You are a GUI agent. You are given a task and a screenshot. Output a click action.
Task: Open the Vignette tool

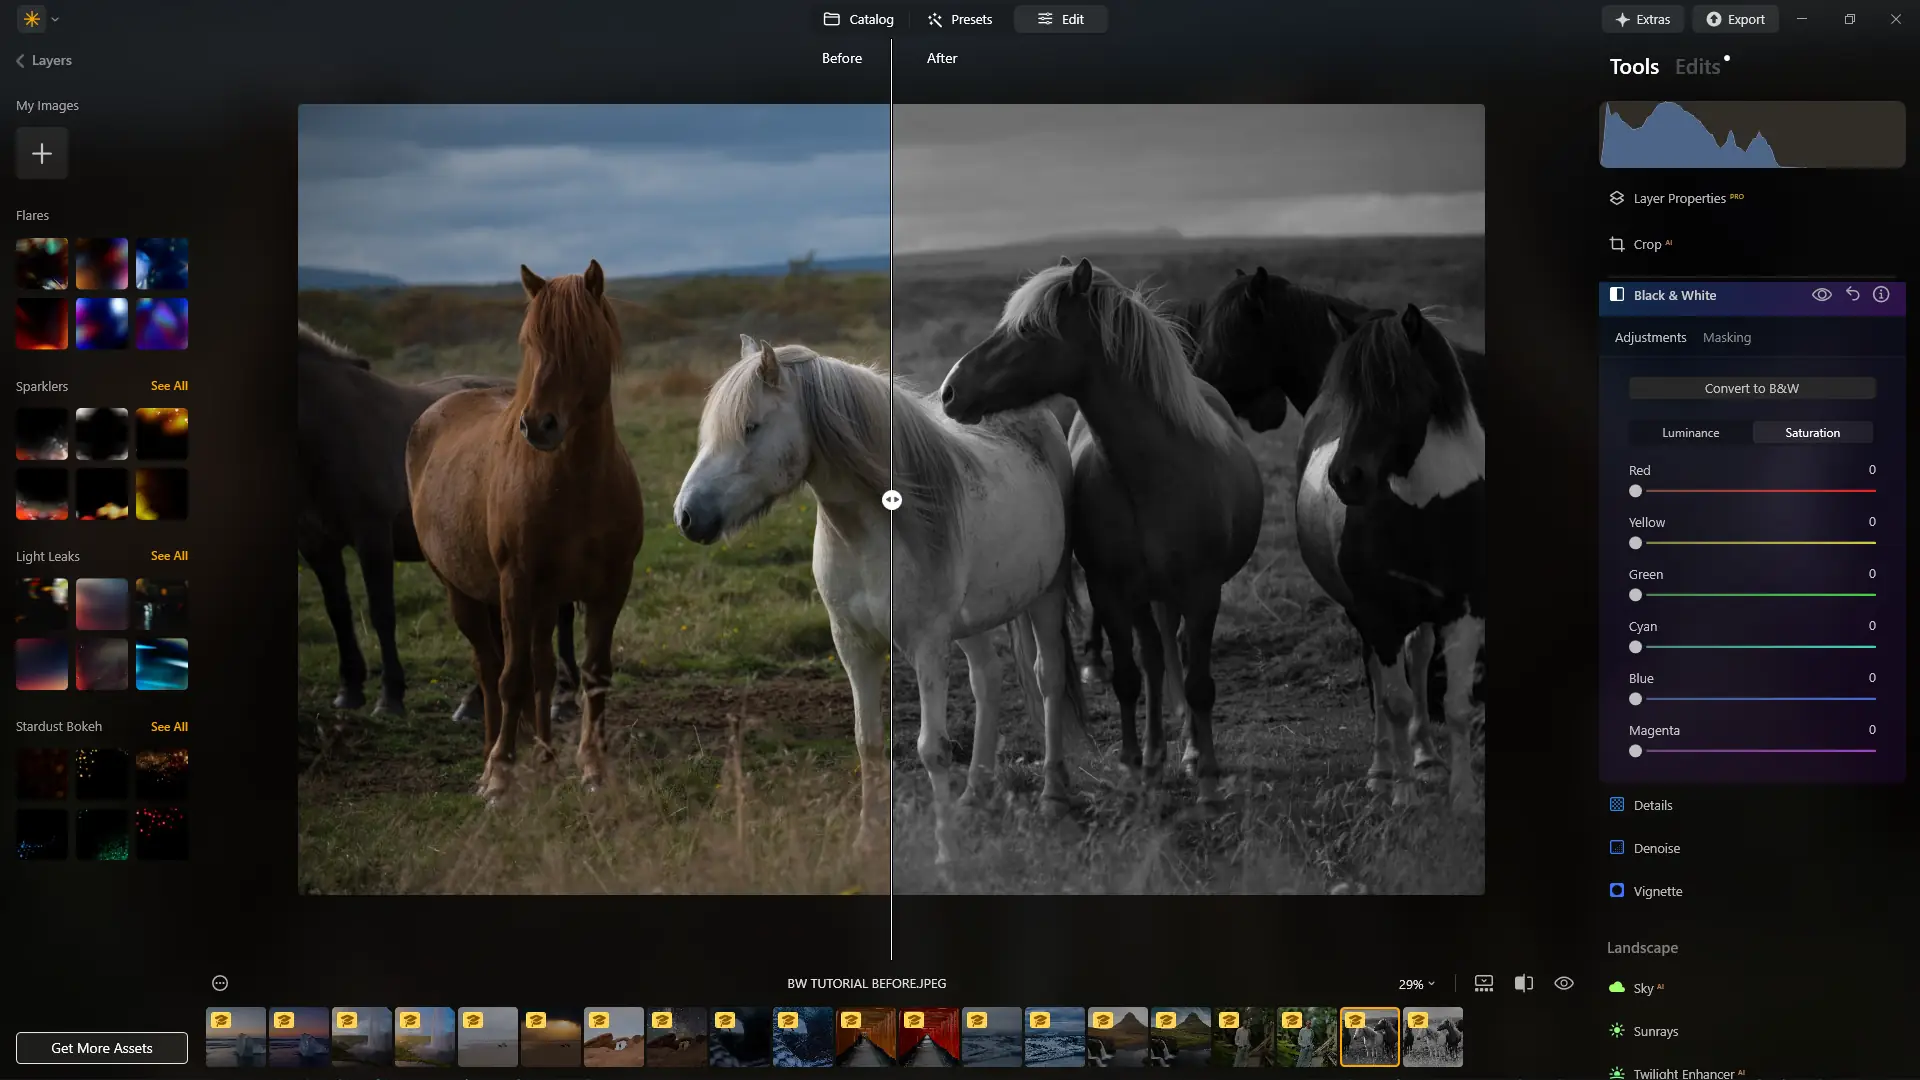point(1657,892)
